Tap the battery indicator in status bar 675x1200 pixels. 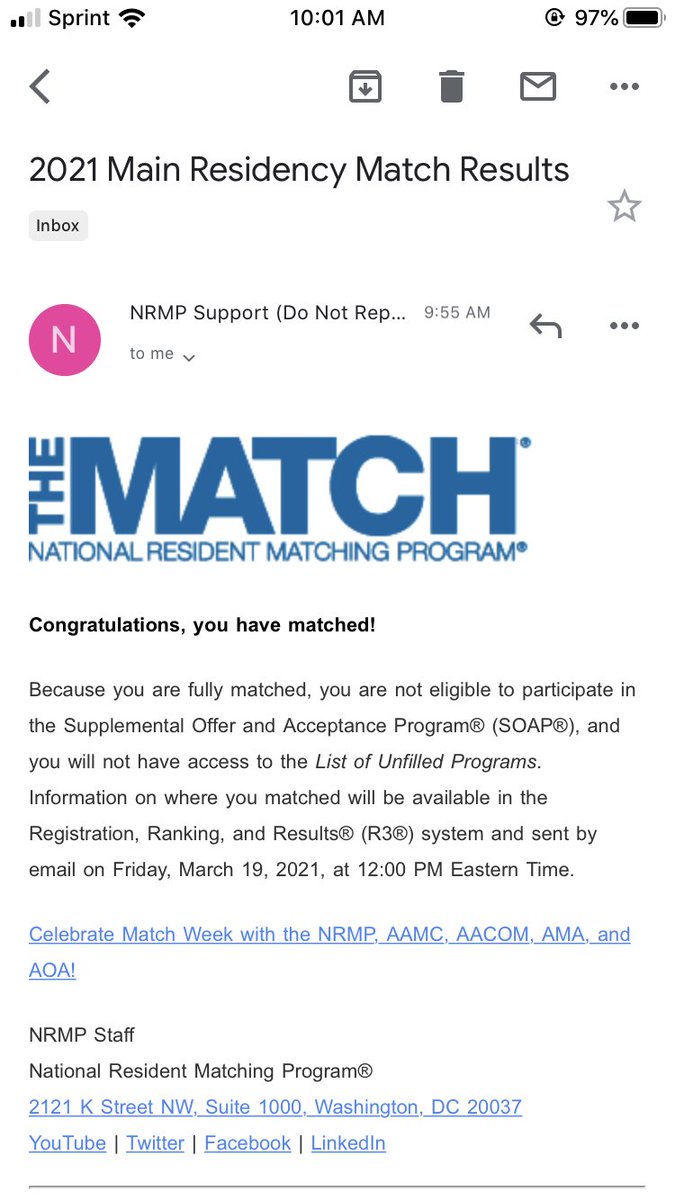coord(644,17)
